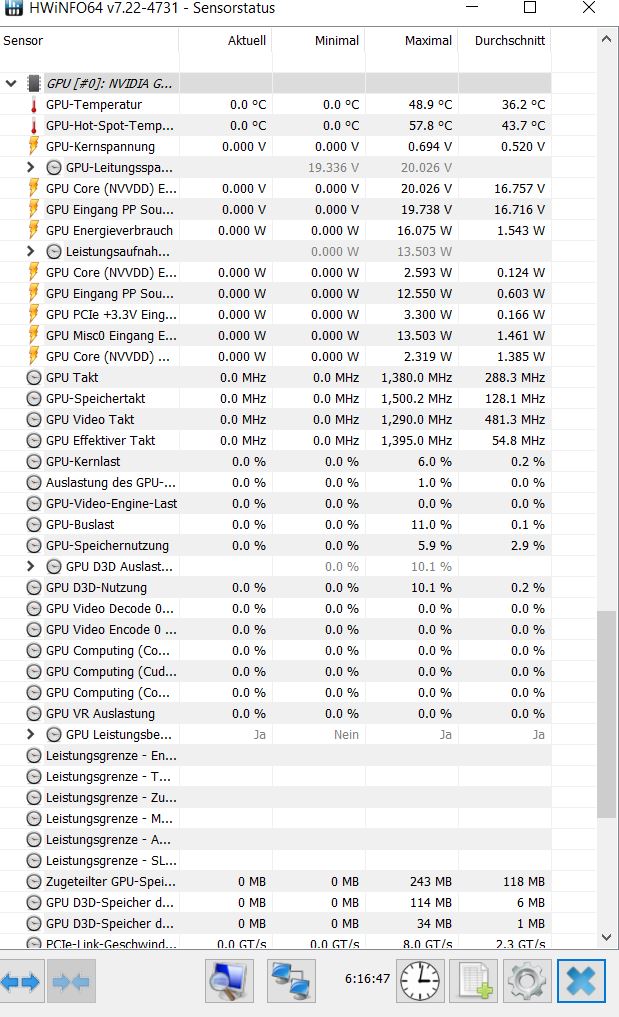Select the PCIe-Link-Geschwind... row
Screen dimensions: 619x1017
(x=276, y=943)
